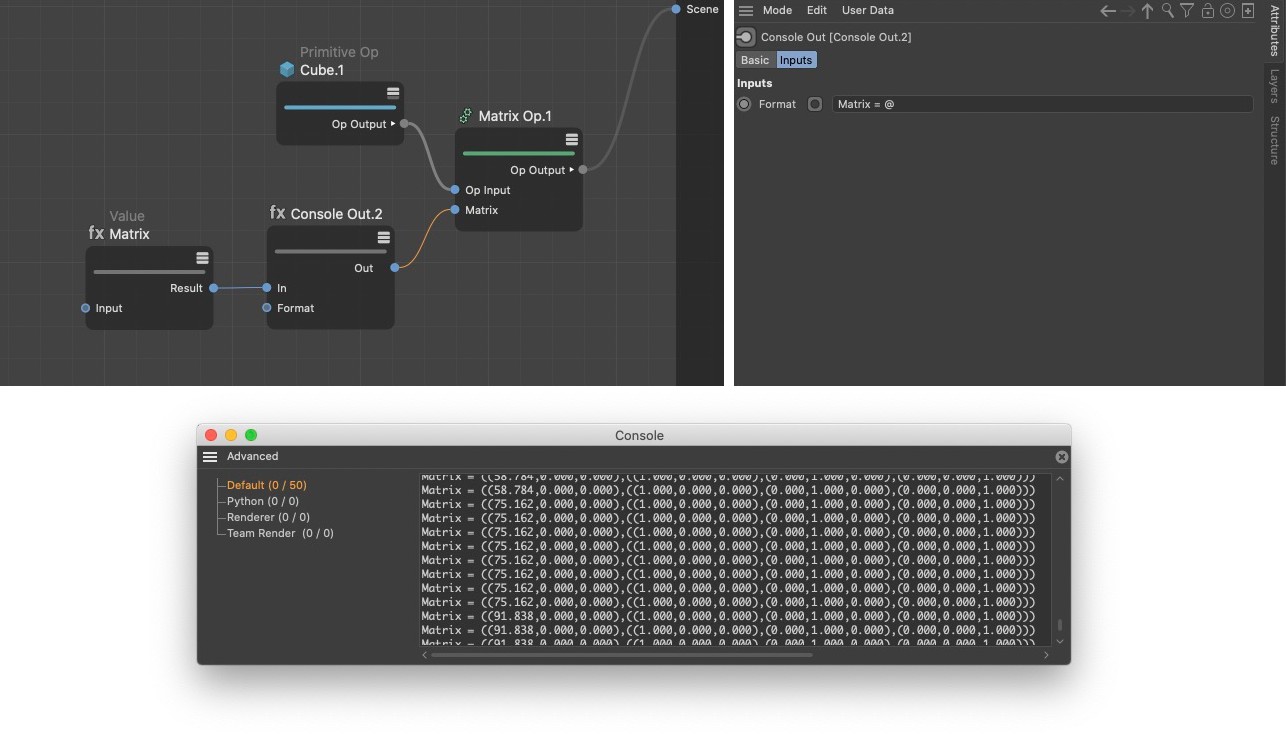Click the Format port of Console Out.2
This screenshot has height=739, width=1286.
(x=267, y=308)
